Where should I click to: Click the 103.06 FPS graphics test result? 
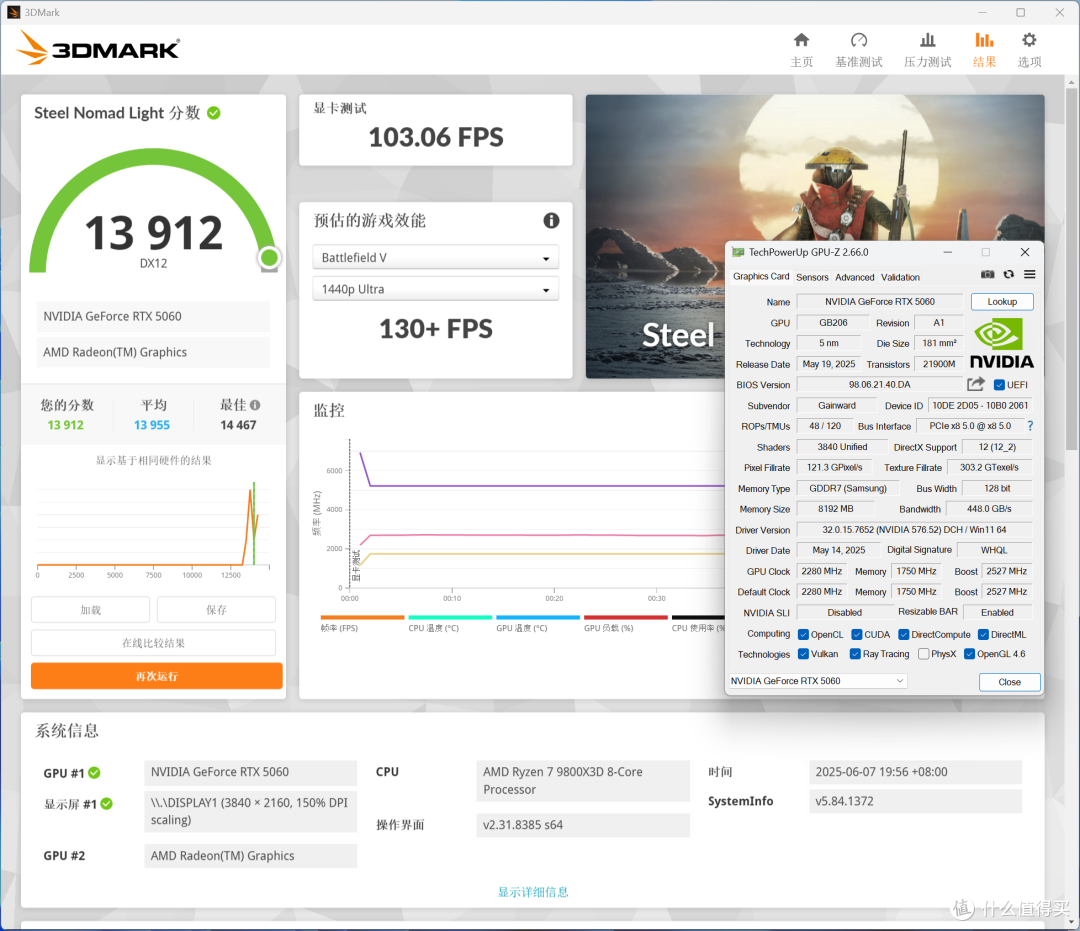point(435,137)
